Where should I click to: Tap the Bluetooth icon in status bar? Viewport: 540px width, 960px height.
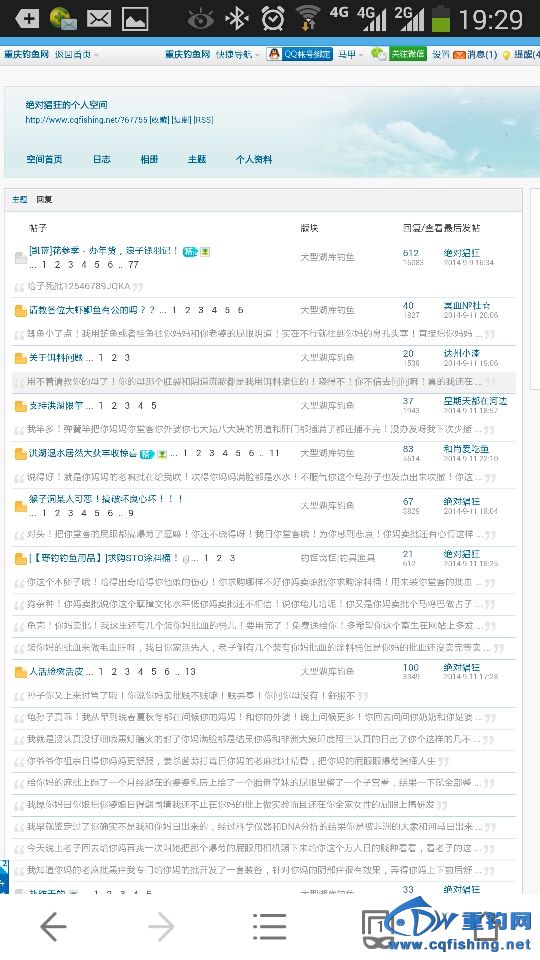click(236, 19)
